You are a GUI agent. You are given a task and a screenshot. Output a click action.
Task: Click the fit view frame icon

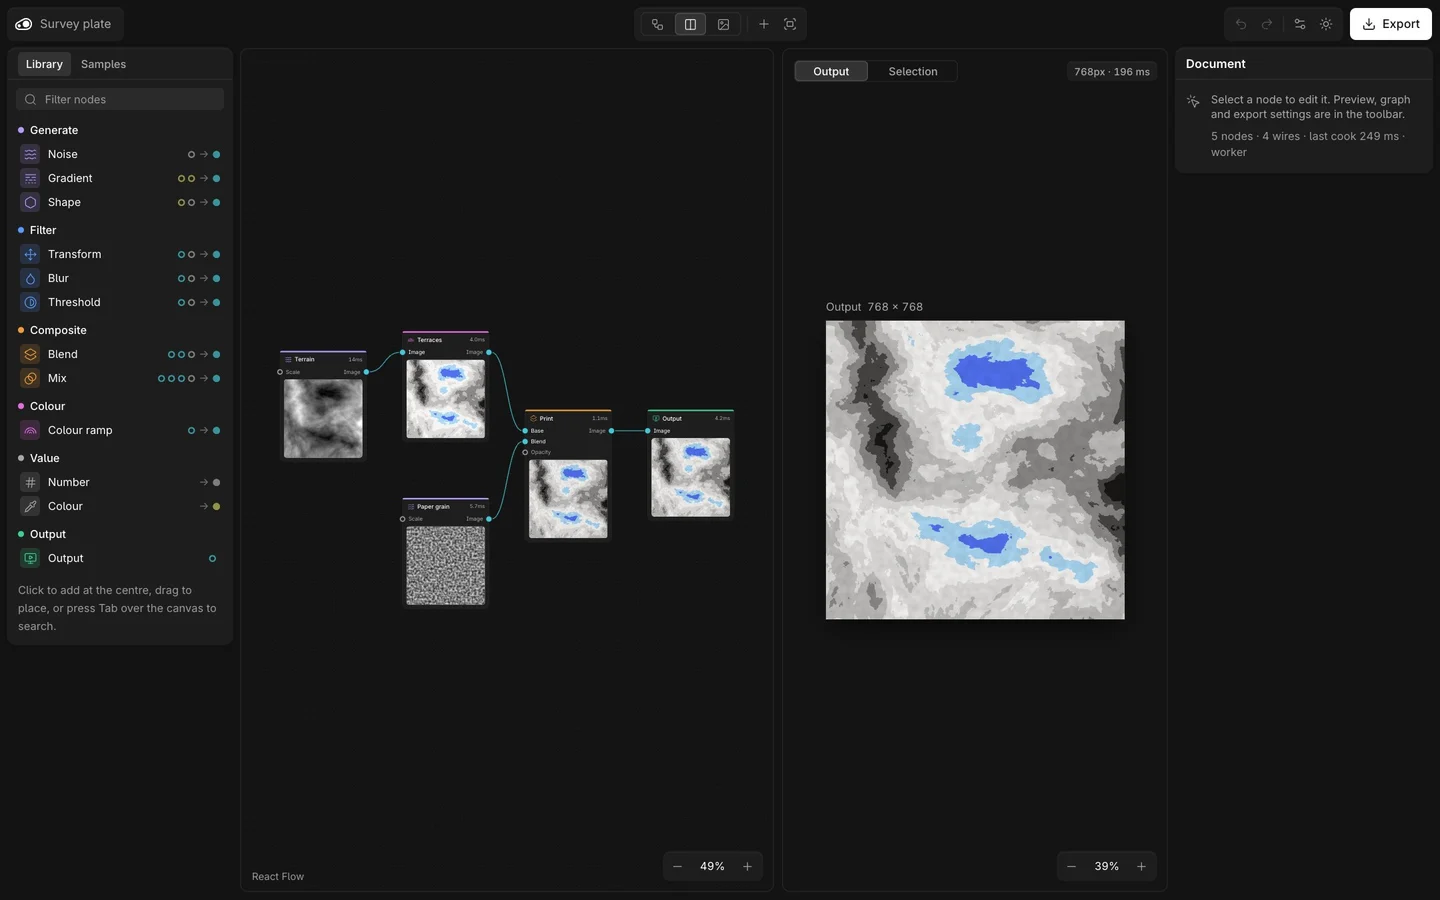coord(790,24)
